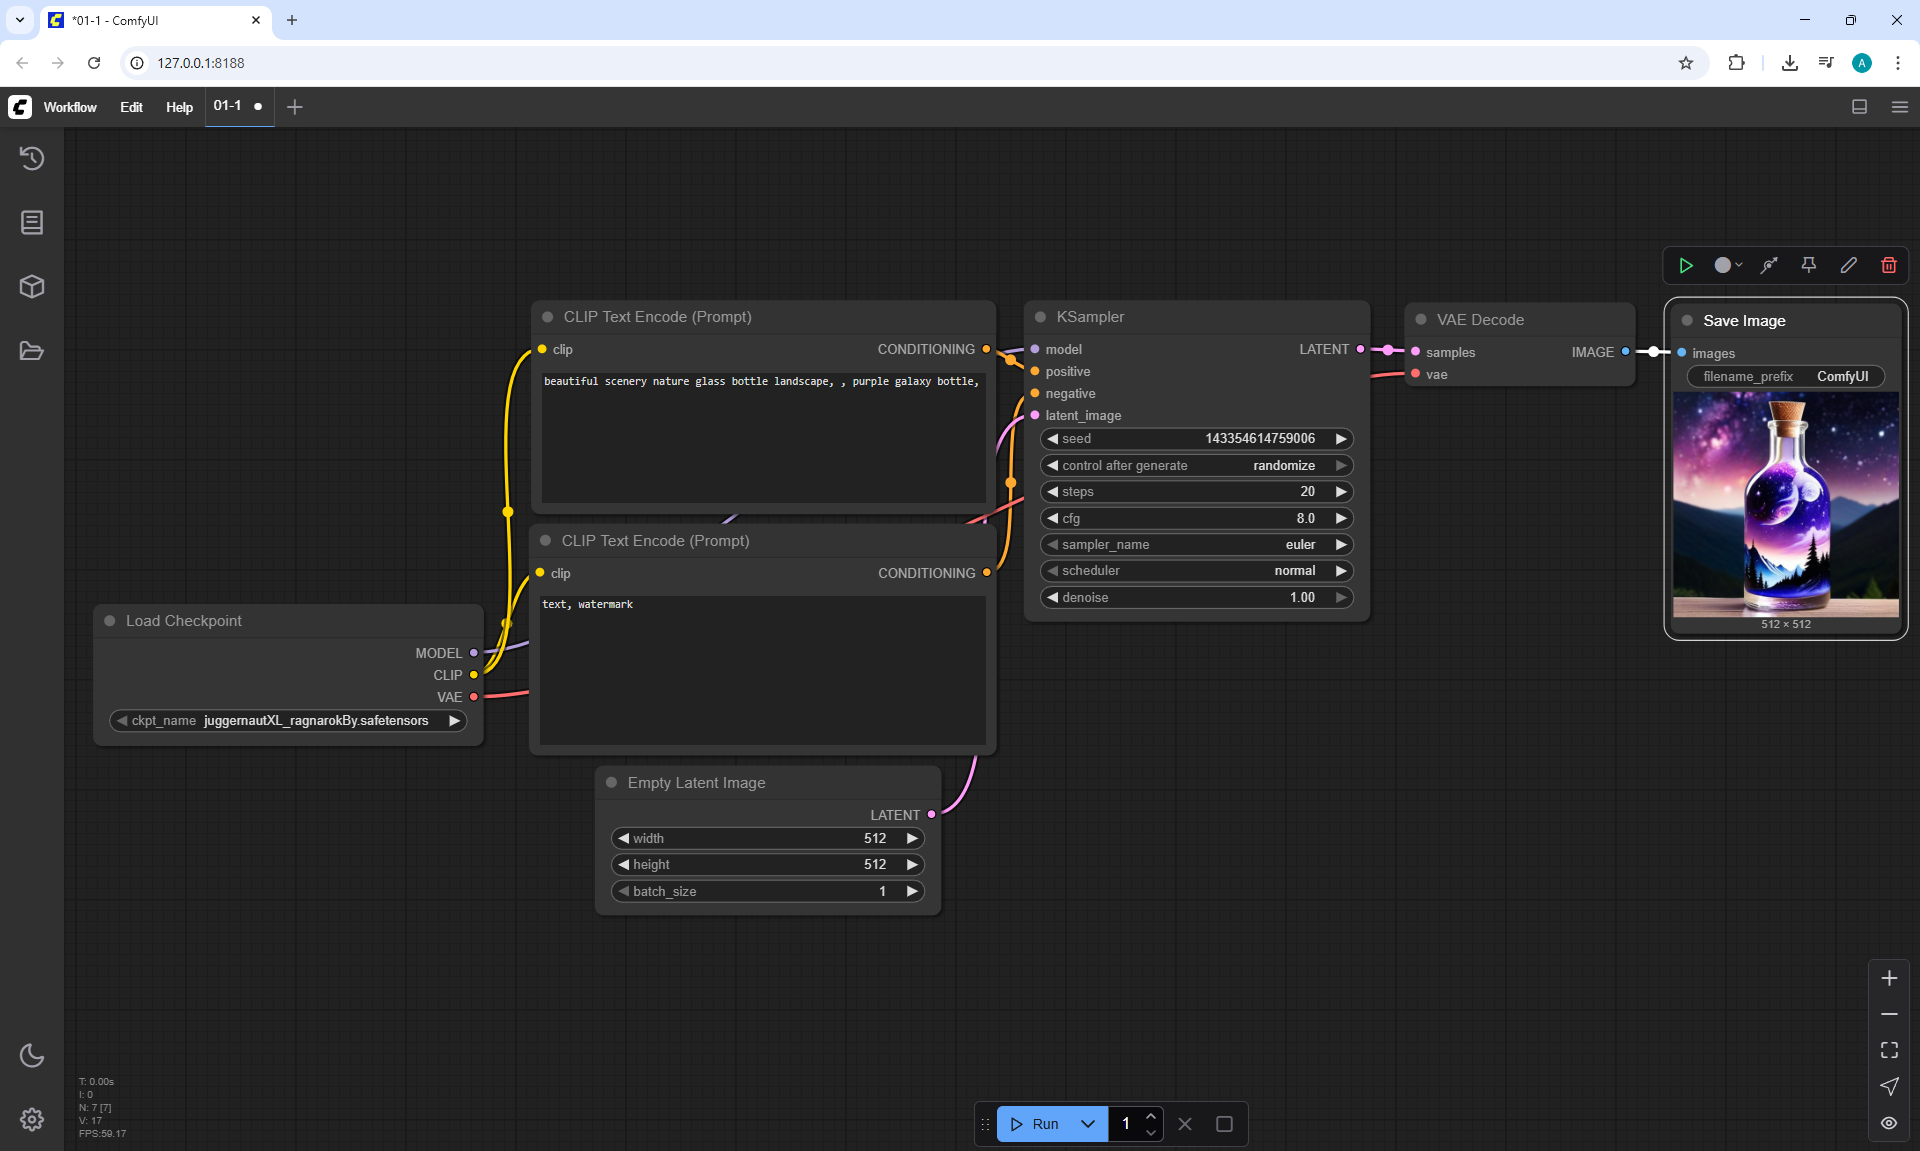The width and height of the screenshot is (1920, 1151).
Task: Toggle dark theme moon icon
Action: coord(32,1055)
